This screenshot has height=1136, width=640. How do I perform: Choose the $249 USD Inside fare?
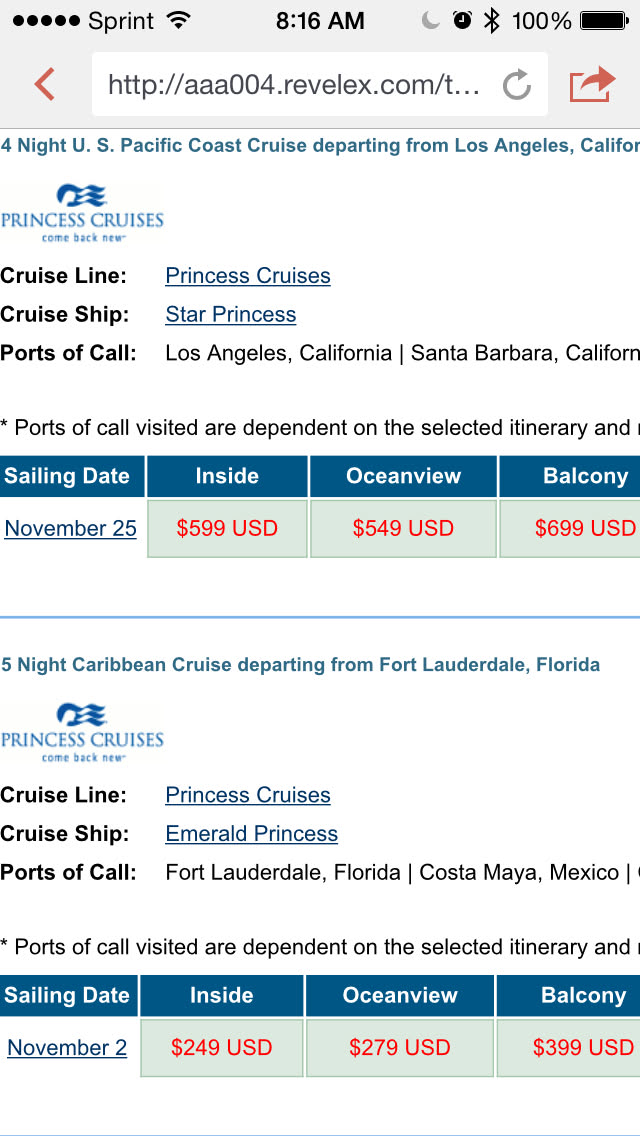tap(221, 1048)
